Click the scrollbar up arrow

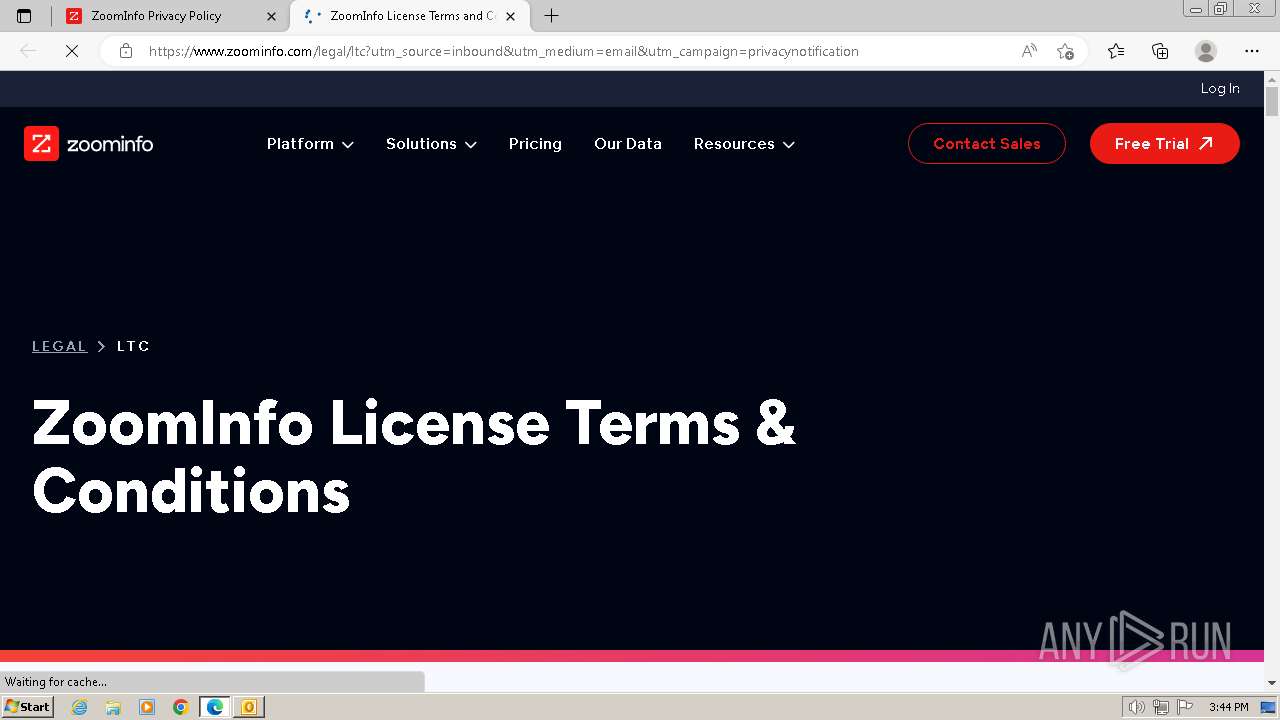1272,79
